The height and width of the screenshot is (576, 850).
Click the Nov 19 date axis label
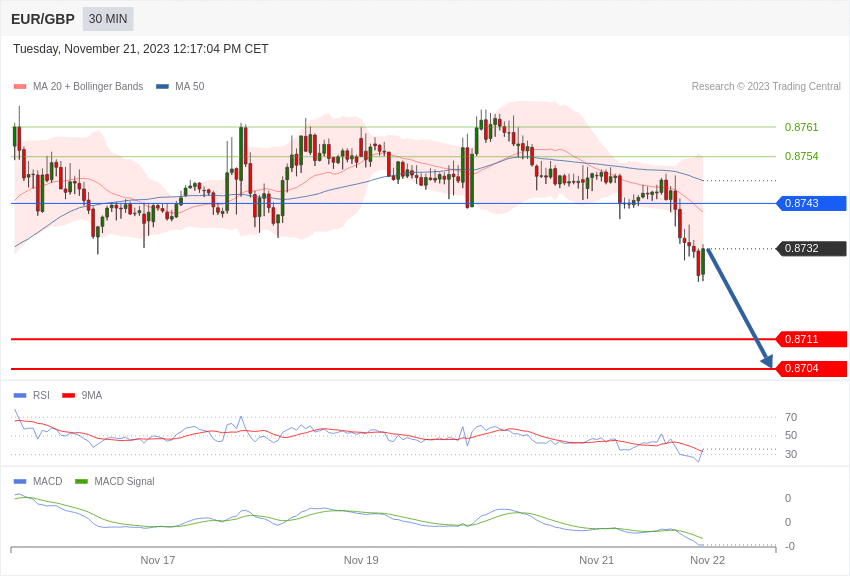pos(361,560)
